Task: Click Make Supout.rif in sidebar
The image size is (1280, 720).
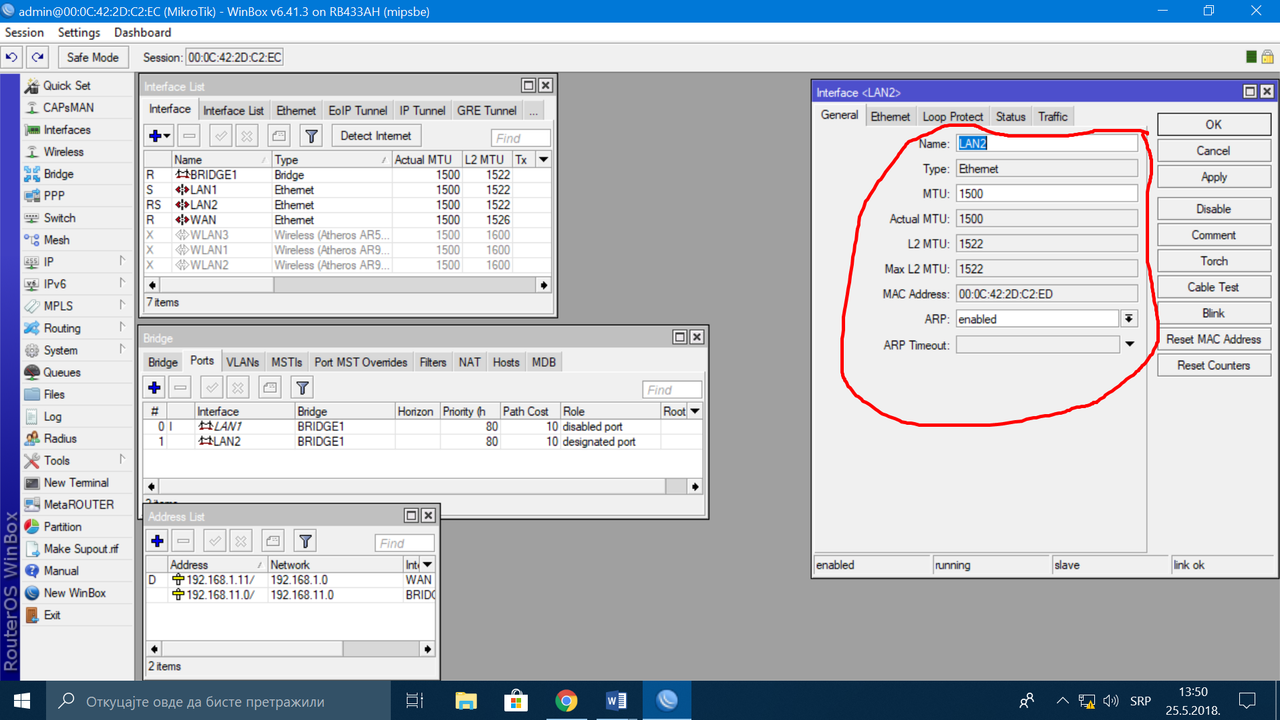Action: click(x=80, y=548)
